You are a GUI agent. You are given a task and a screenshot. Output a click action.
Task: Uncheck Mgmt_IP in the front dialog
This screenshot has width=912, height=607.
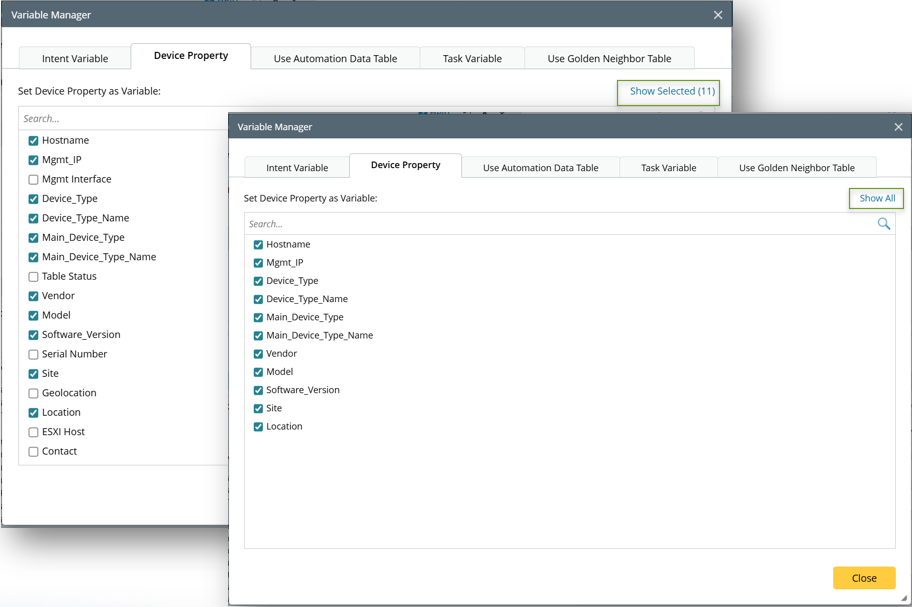258,263
